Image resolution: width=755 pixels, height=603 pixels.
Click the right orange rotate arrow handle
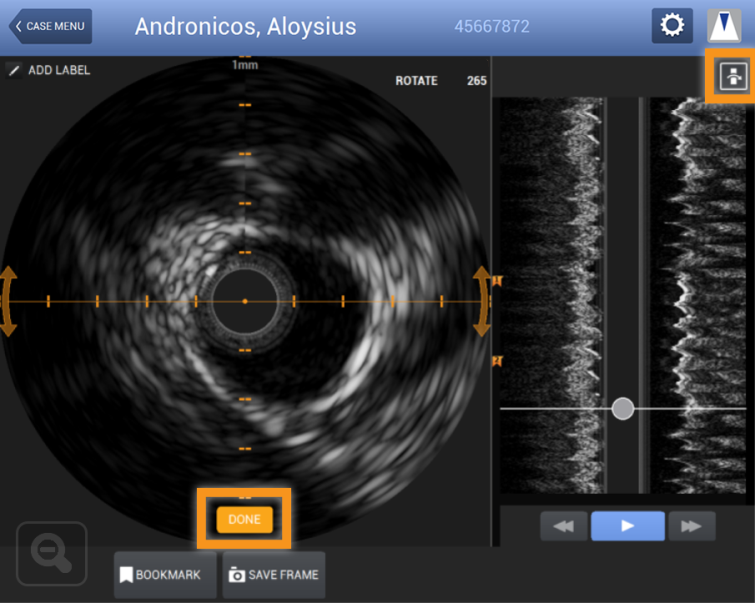482,302
